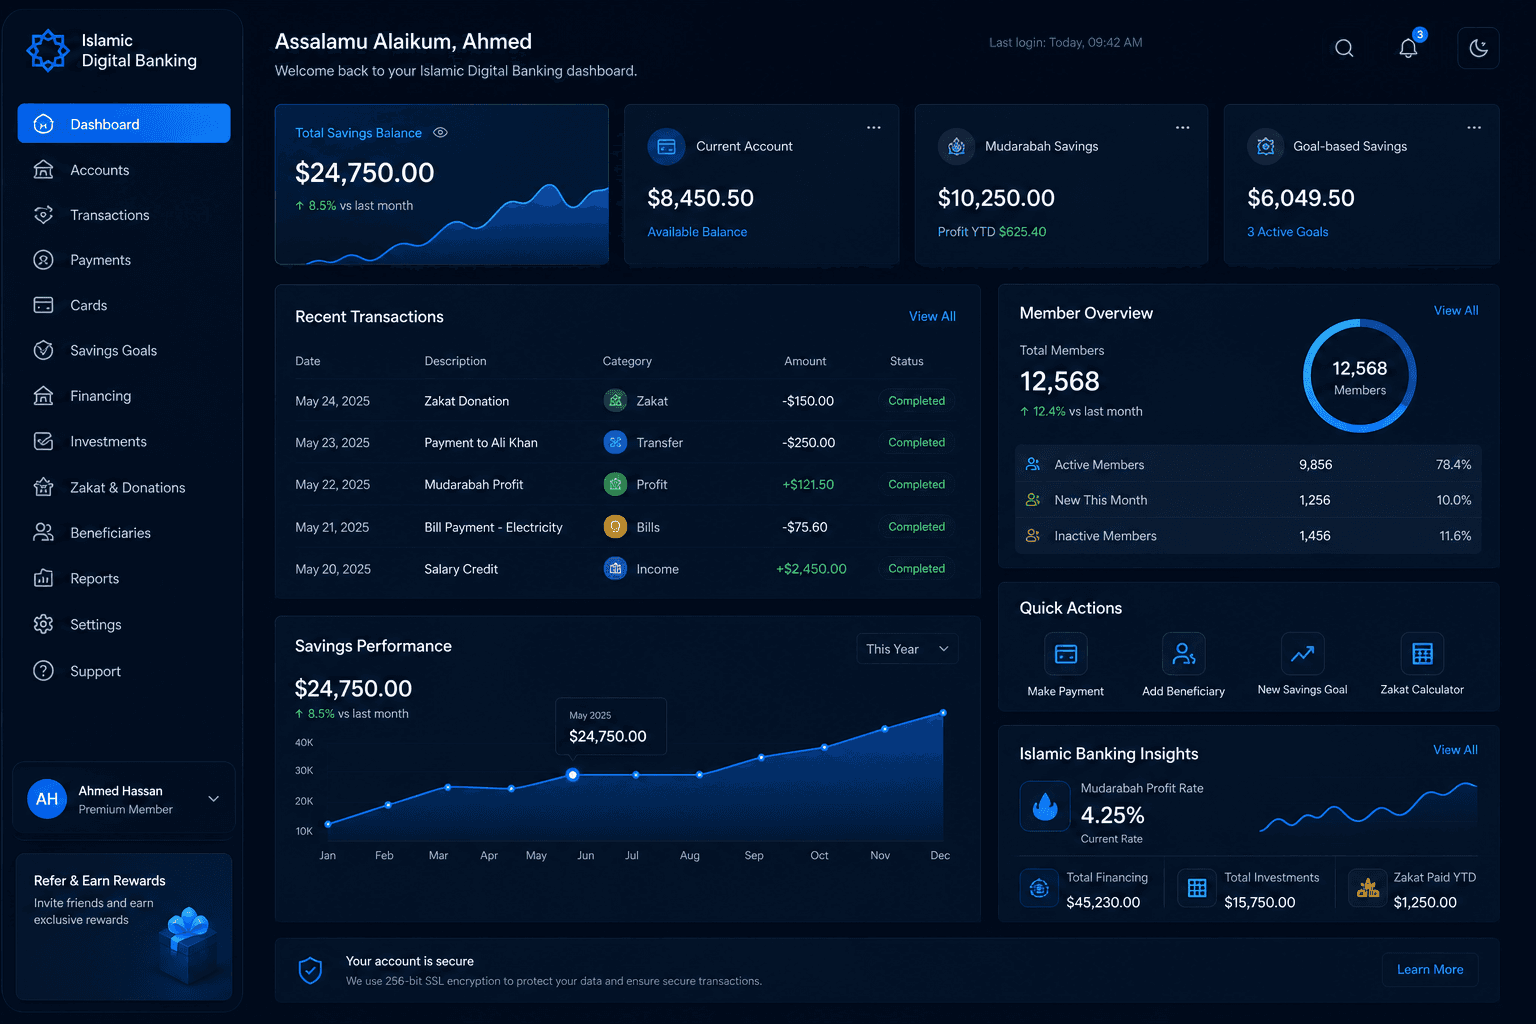The image size is (1536, 1024).
Task: Toggle dark mode moon button
Action: pos(1478,48)
